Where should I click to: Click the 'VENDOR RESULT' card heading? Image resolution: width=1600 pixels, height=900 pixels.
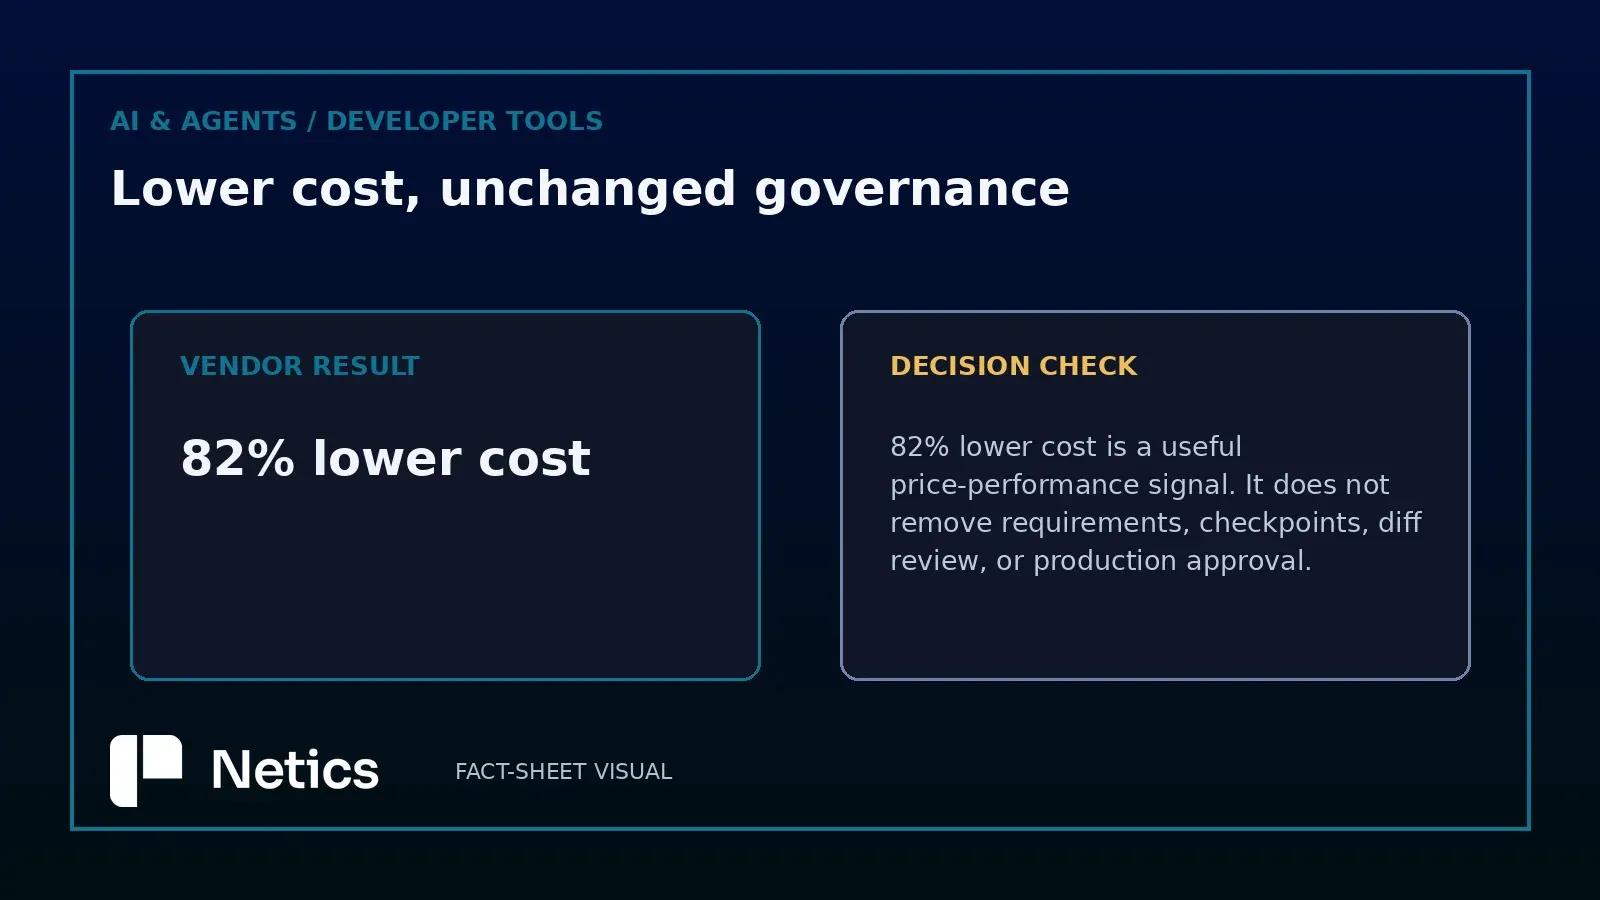[300, 366]
